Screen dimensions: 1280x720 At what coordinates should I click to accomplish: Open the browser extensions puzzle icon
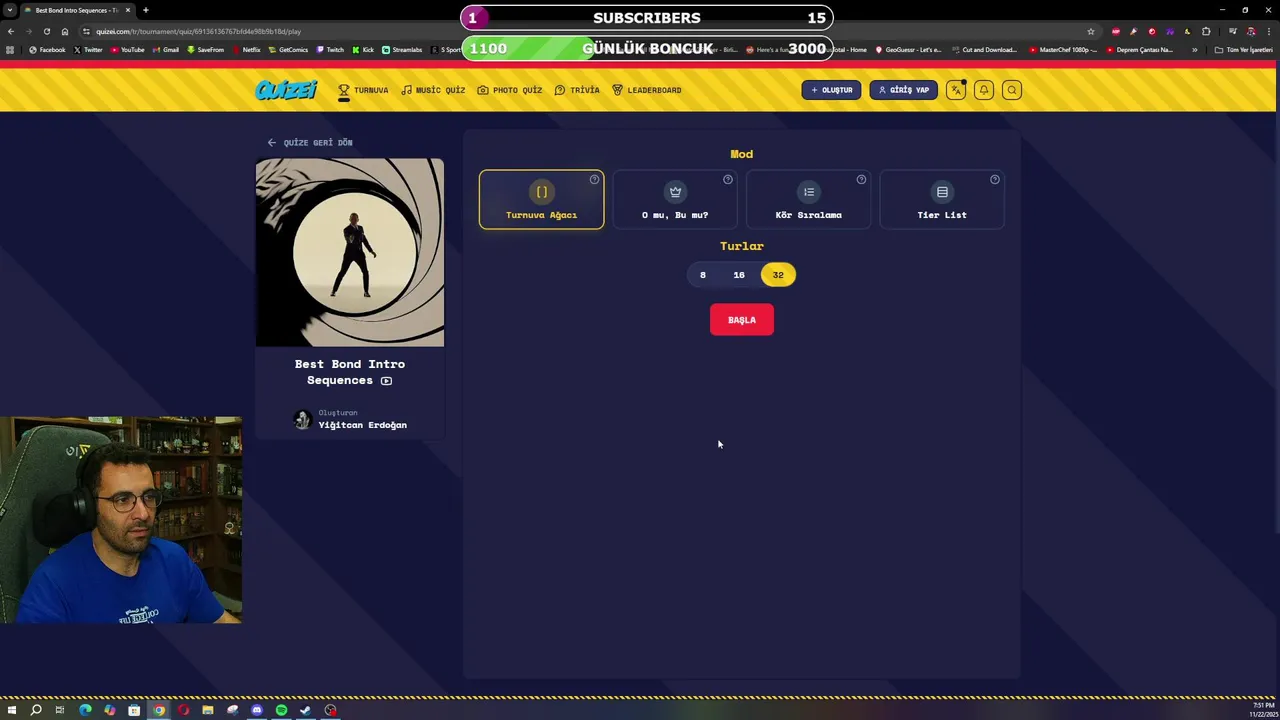tap(1206, 31)
